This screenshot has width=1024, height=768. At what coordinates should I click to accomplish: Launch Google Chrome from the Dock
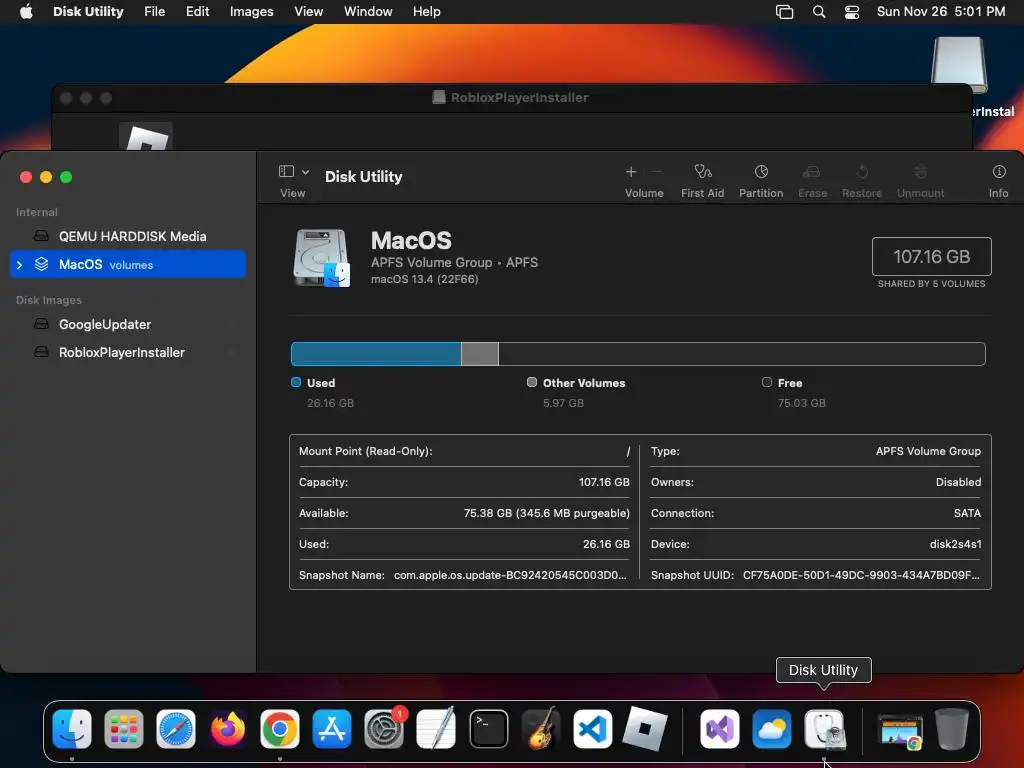280,729
